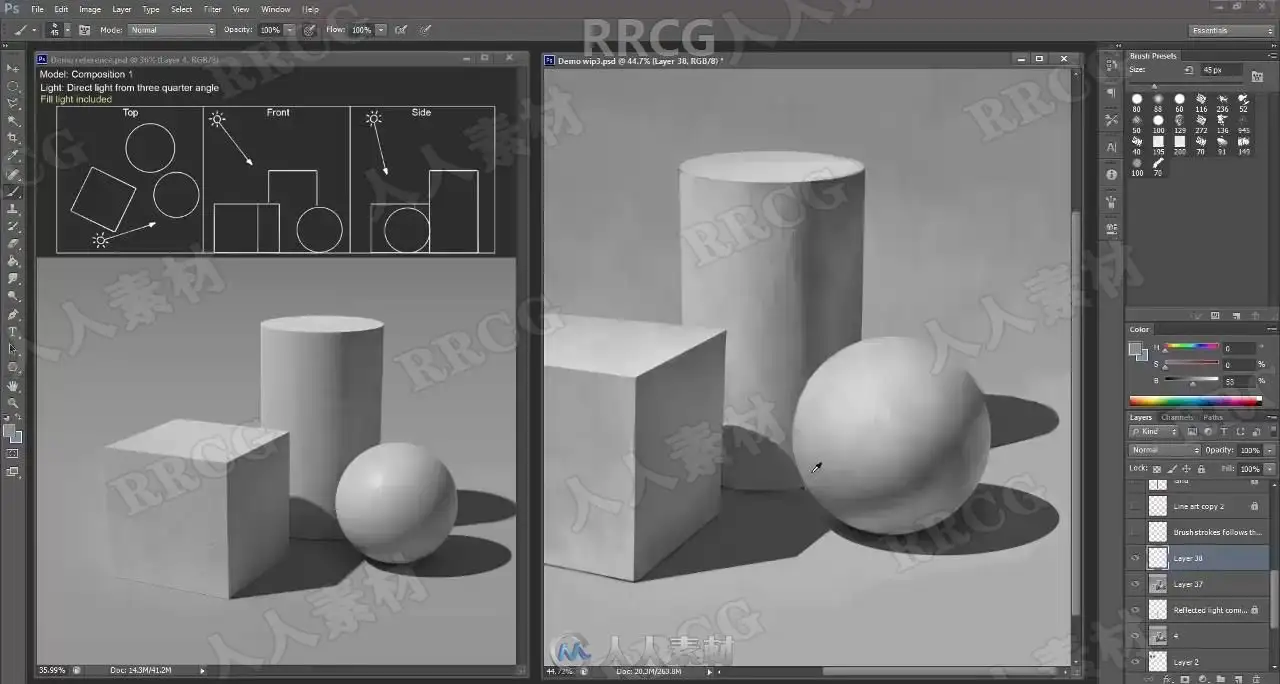The height and width of the screenshot is (684, 1280).
Task: Click Restore brush size icon beside Size
Action: (x=1189, y=70)
